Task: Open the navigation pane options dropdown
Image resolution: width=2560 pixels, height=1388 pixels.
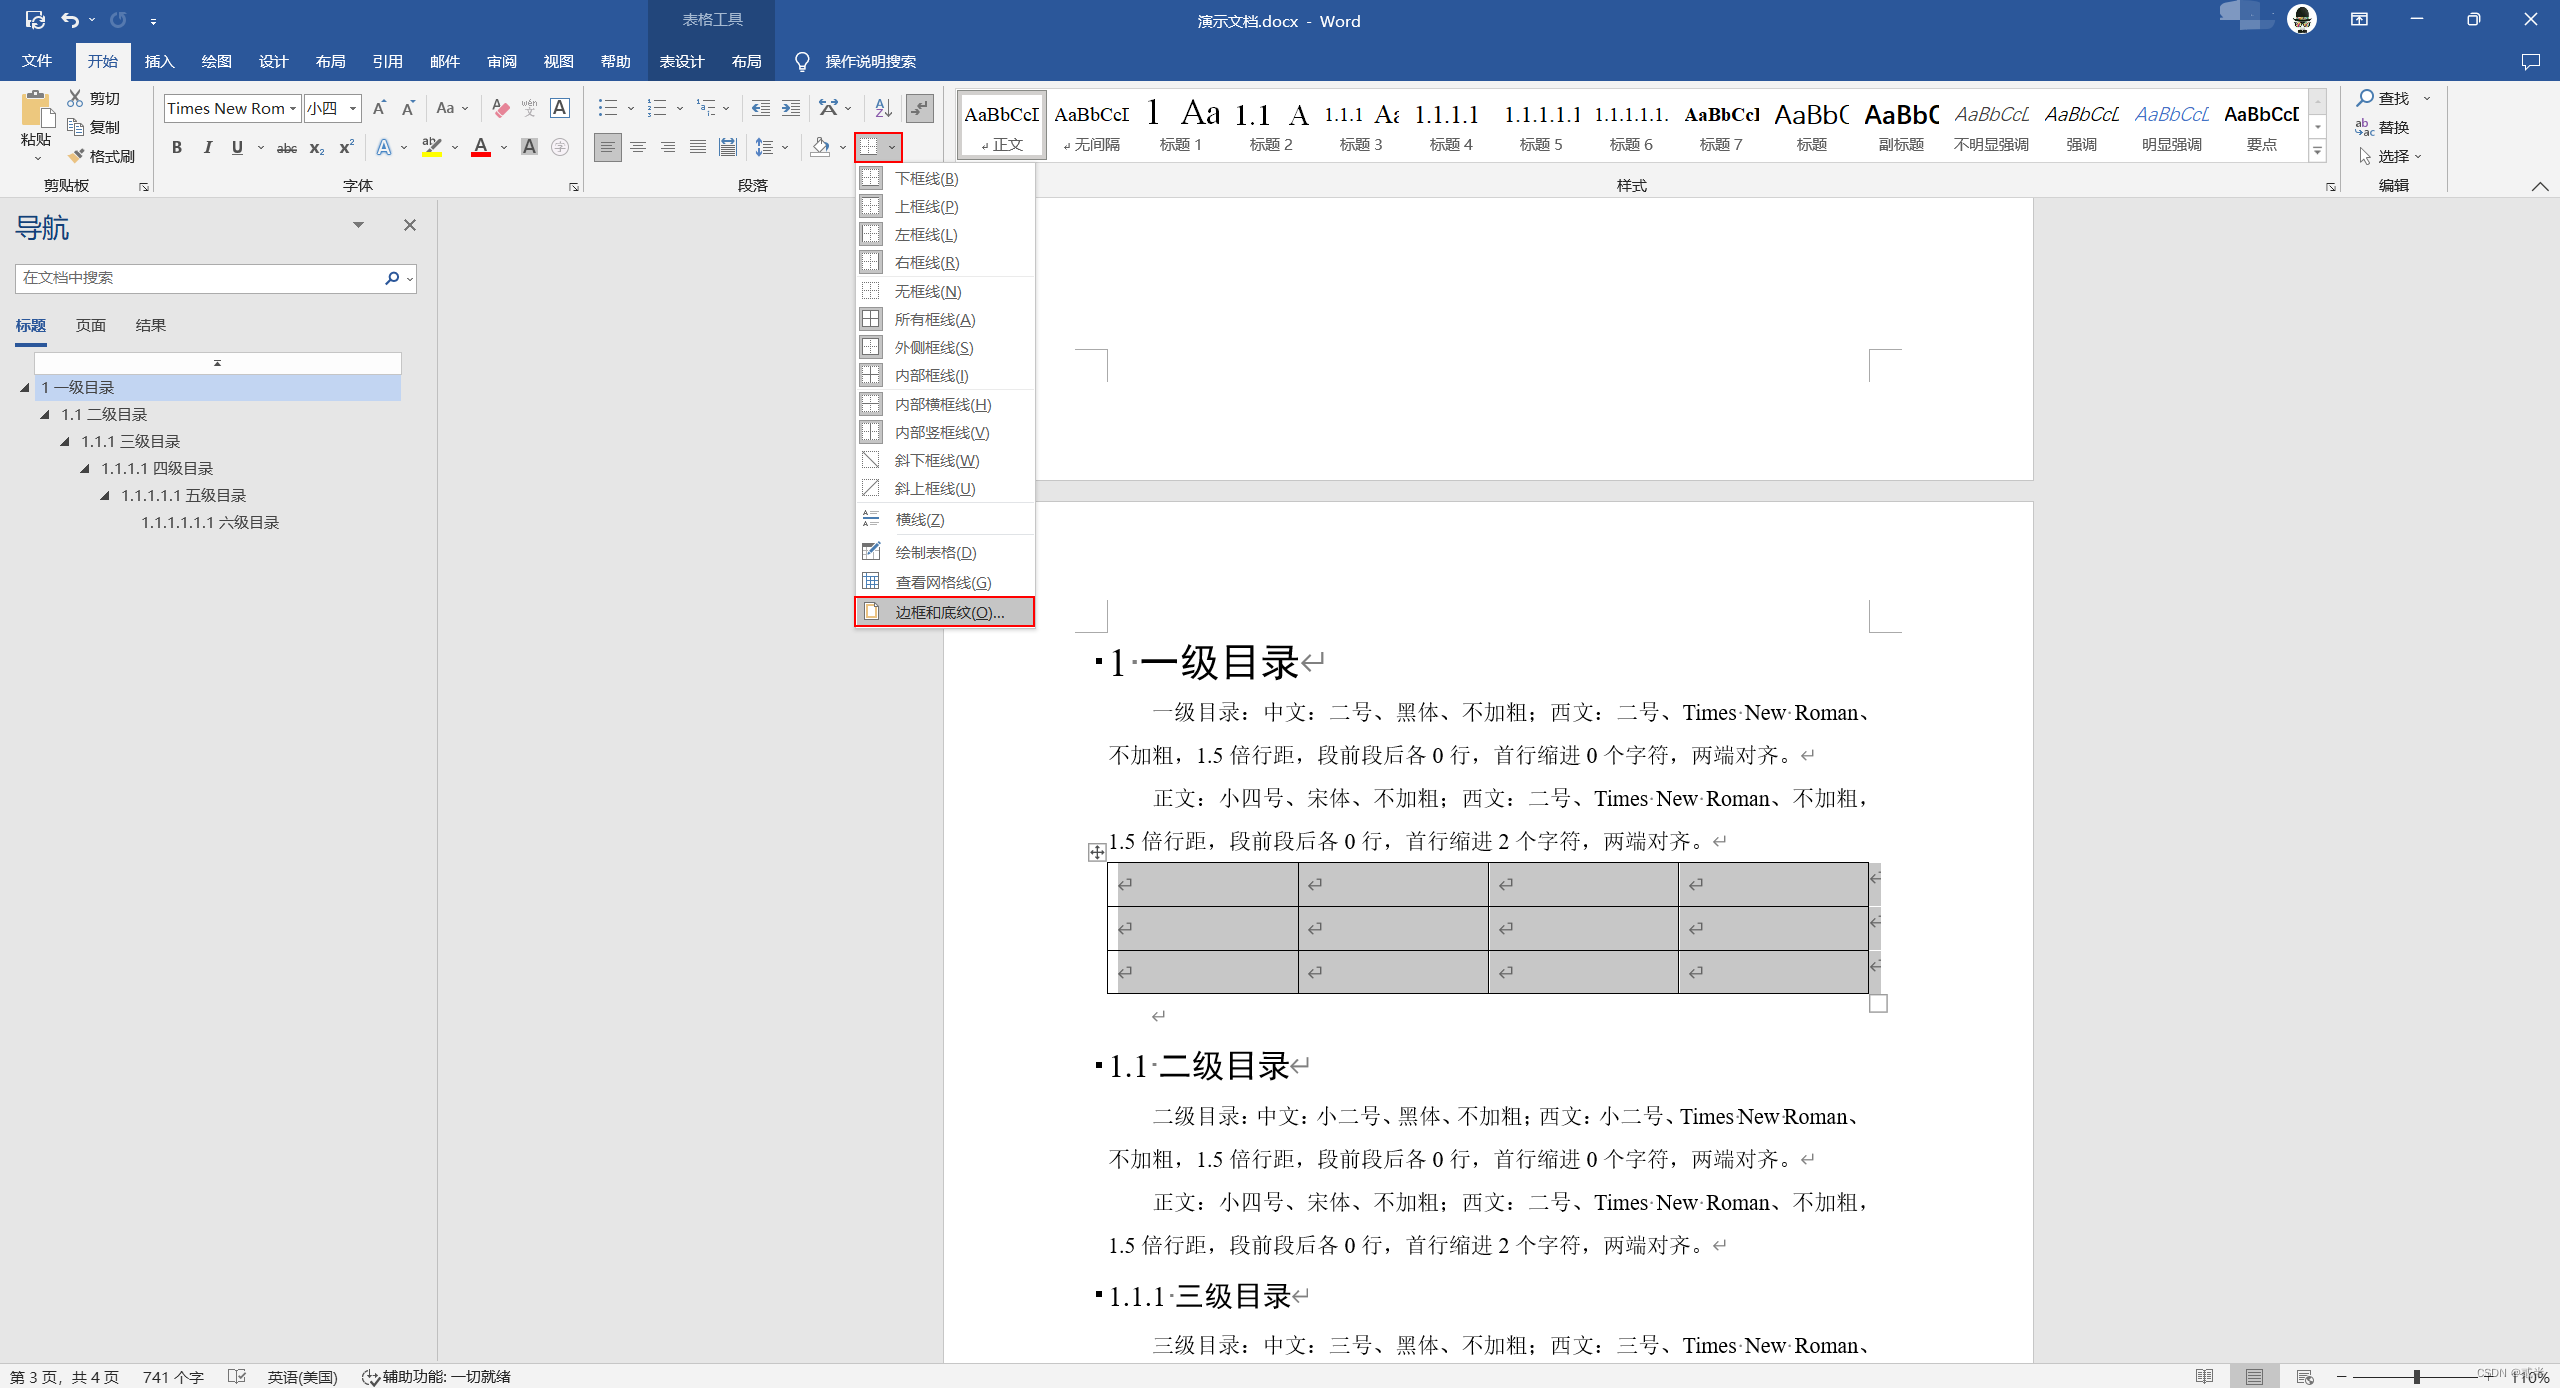Action: point(358,225)
